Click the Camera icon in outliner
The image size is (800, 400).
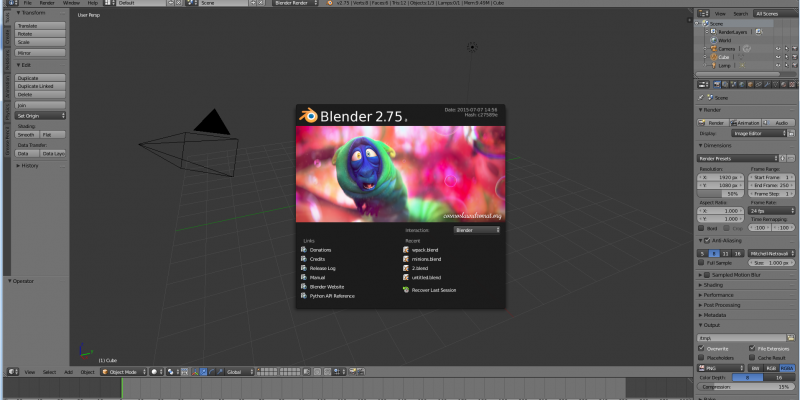pyautogui.click(x=713, y=48)
